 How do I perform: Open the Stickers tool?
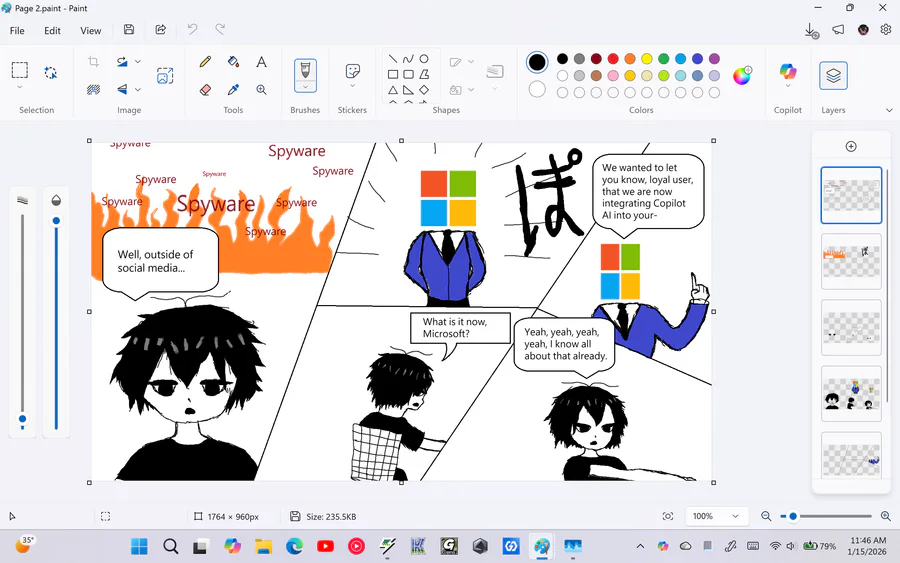click(352, 71)
